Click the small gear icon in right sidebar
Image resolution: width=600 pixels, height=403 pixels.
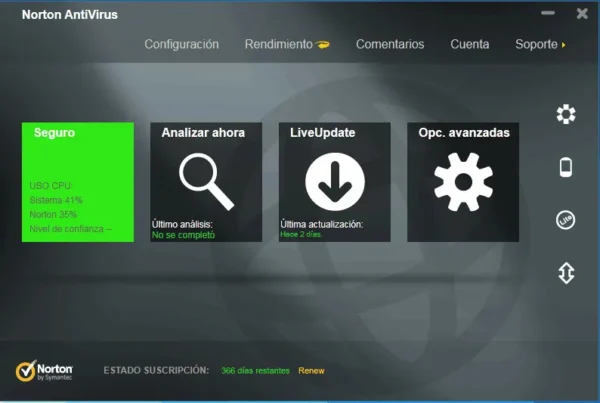566,115
